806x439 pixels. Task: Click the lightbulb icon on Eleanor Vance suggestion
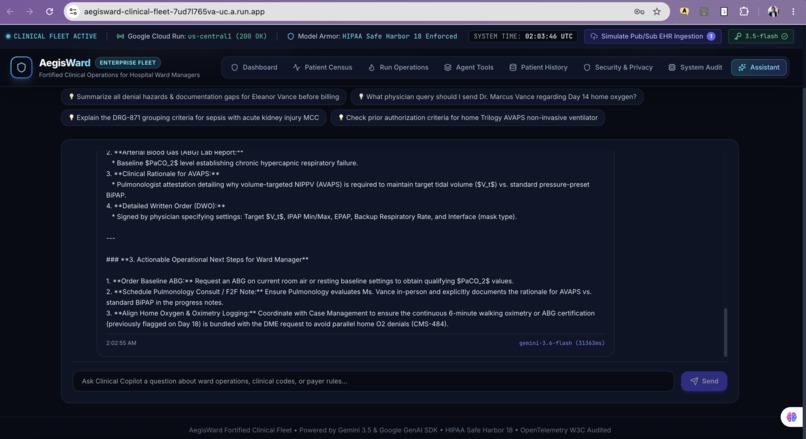click(71, 97)
